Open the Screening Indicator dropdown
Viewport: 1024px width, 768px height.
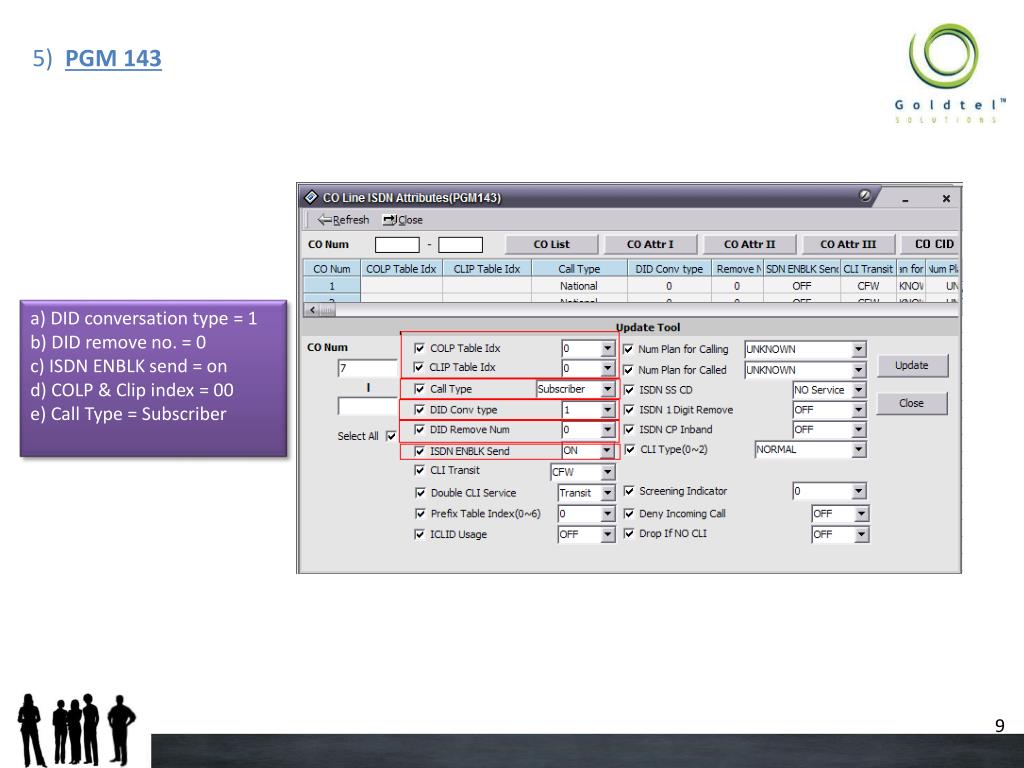pyautogui.click(x=859, y=491)
